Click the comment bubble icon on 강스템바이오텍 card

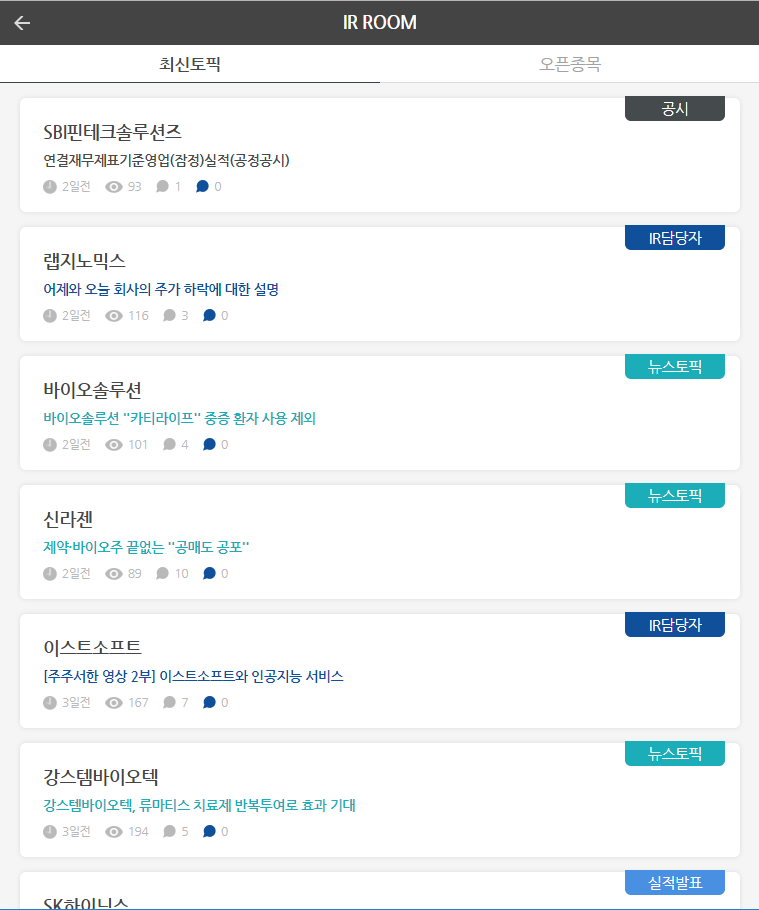coord(169,832)
